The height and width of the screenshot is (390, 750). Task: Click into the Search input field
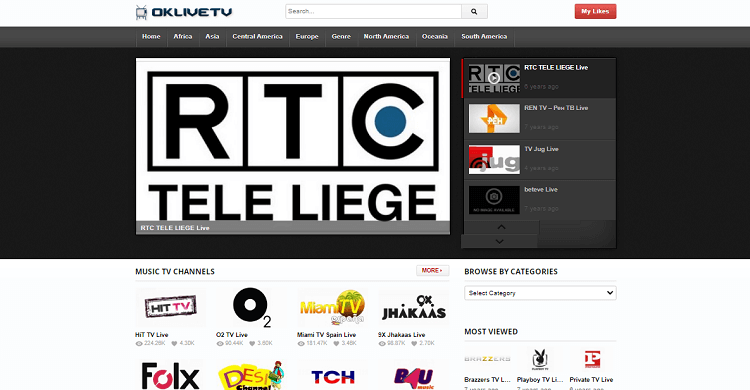tap(374, 11)
